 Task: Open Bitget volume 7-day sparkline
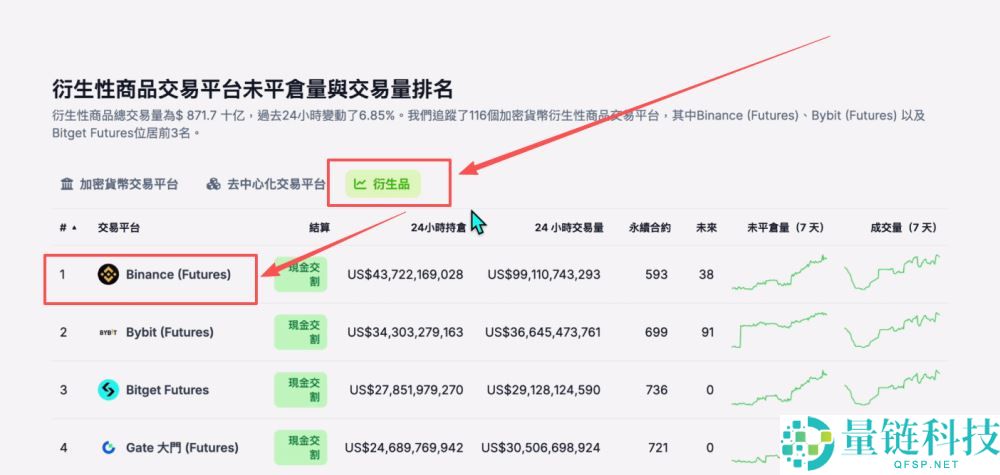click(x=892, y=388)
